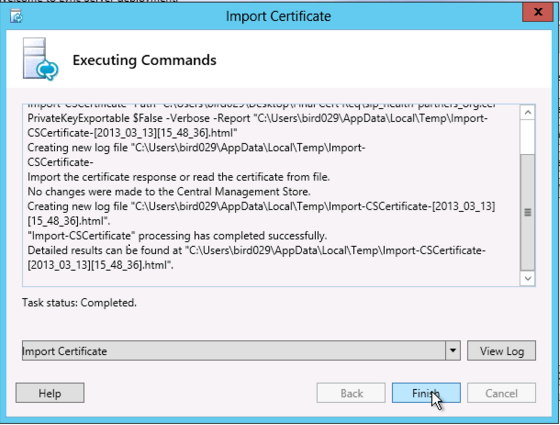Click the Task status: Completed label
Screen dimensions: 560x425
[79, 302]
